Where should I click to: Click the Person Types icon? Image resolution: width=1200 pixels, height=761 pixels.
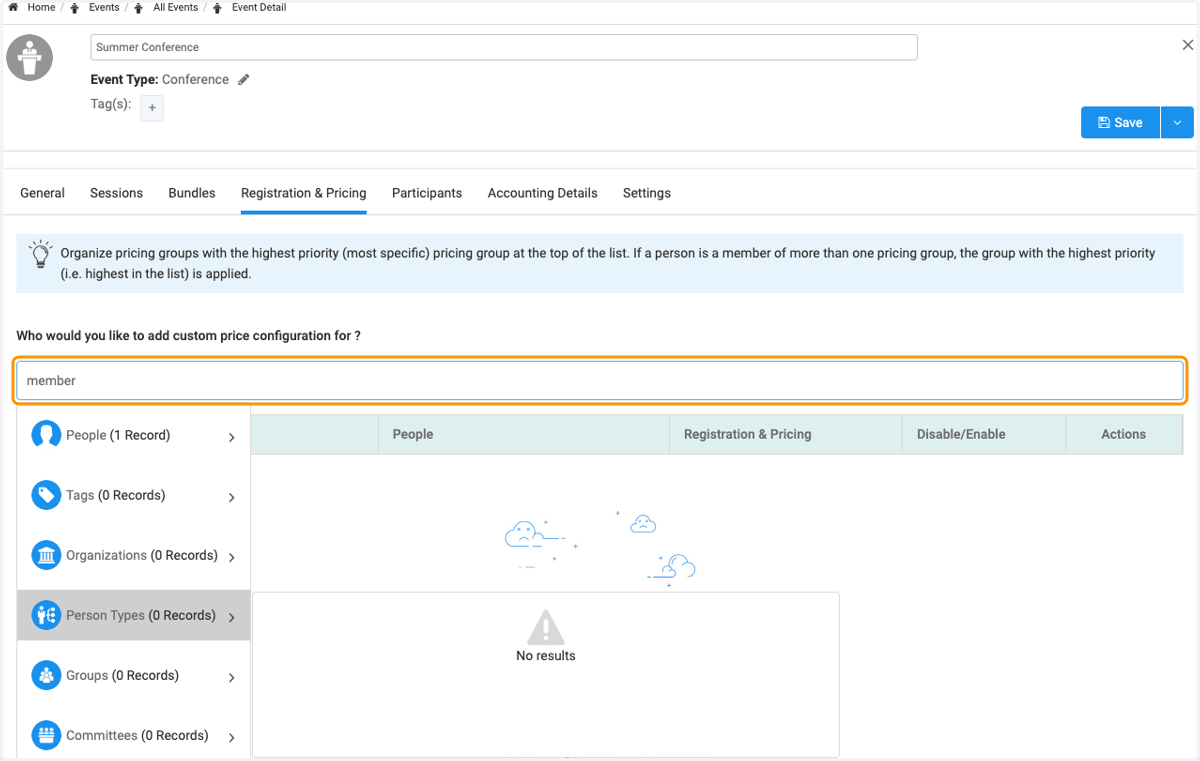pos(46,615)
